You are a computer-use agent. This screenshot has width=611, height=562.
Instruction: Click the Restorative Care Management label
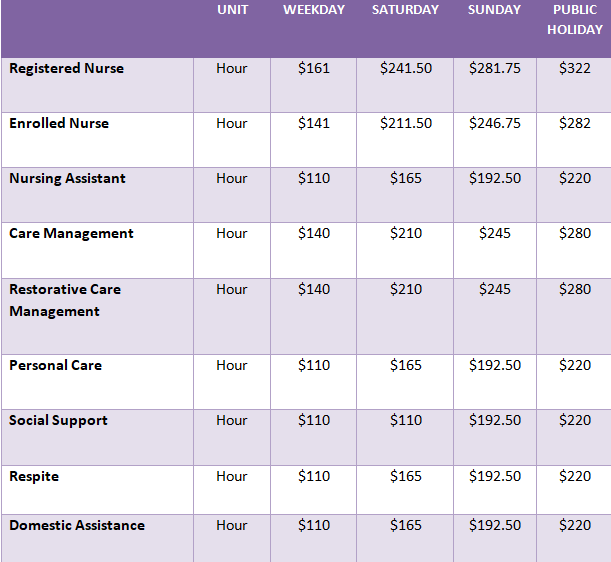(65, 300)
